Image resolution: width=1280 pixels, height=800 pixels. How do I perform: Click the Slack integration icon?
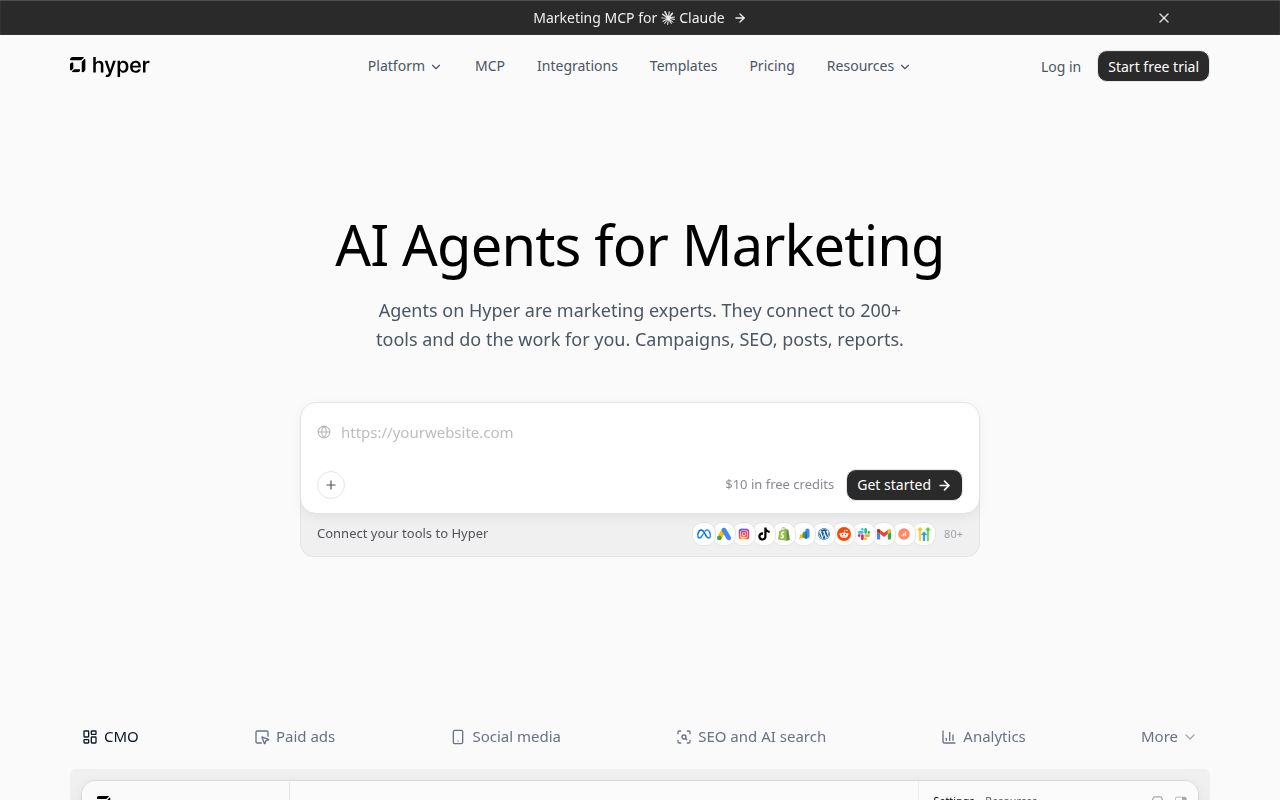point(864,534)
